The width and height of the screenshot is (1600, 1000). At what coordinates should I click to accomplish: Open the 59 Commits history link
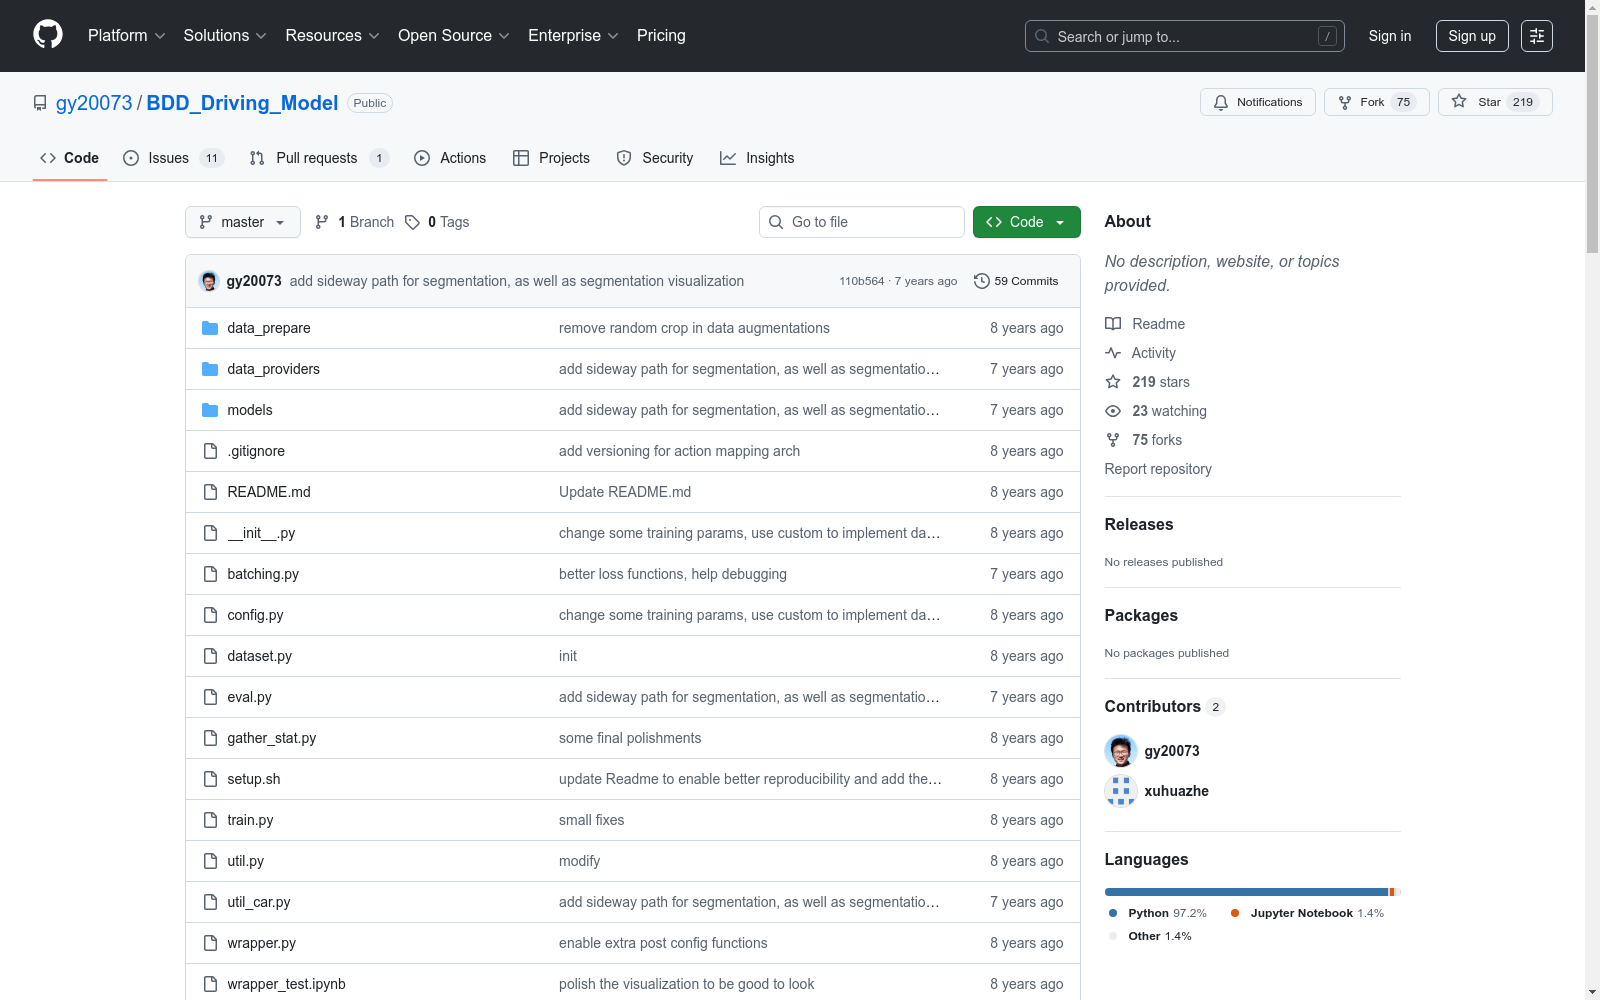point(1016,281)
